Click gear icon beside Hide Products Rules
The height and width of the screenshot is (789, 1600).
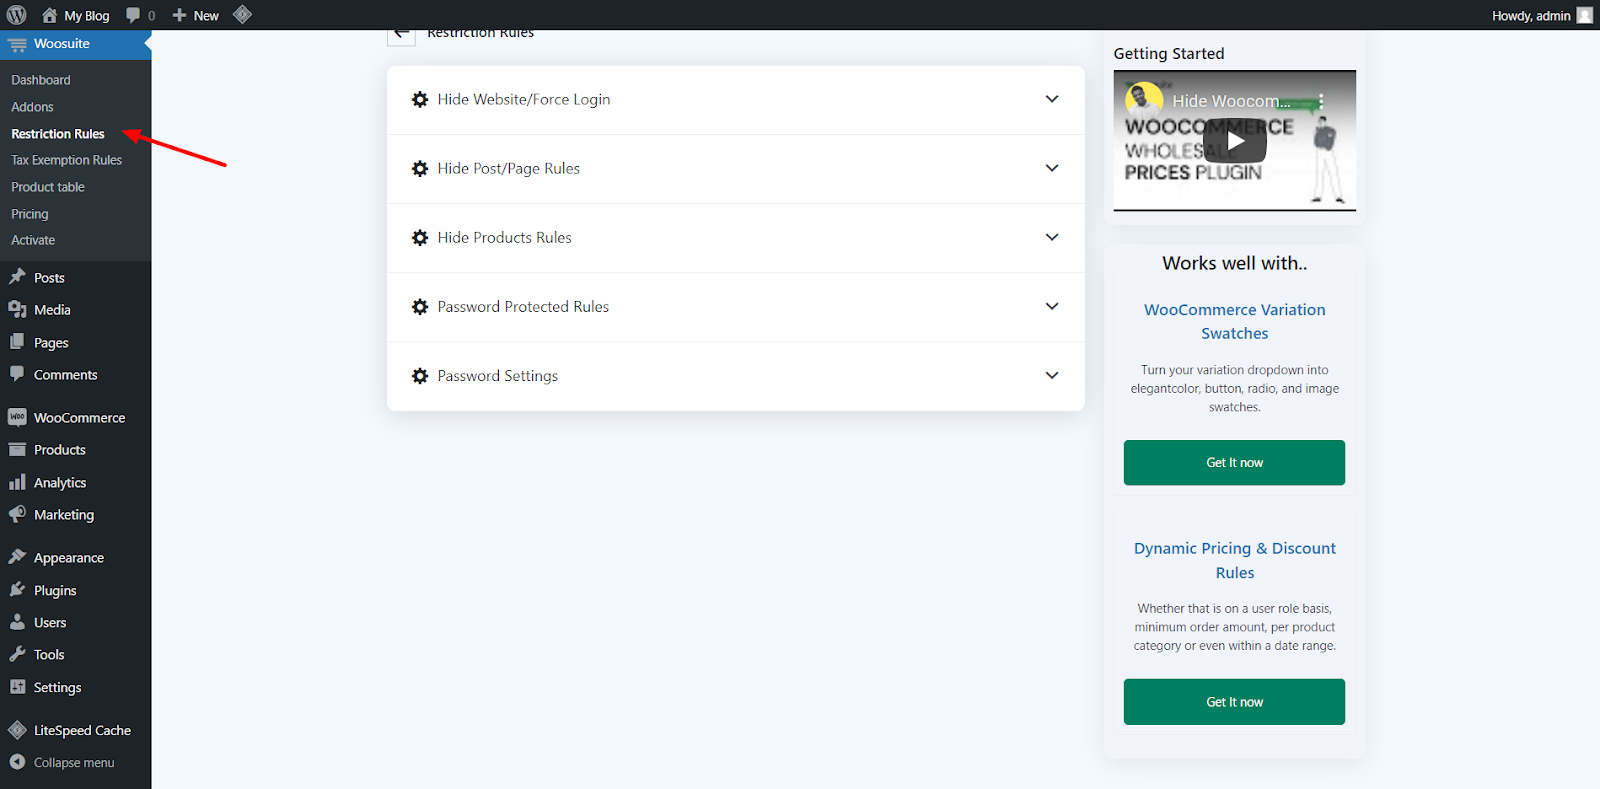tap(420, 238)
